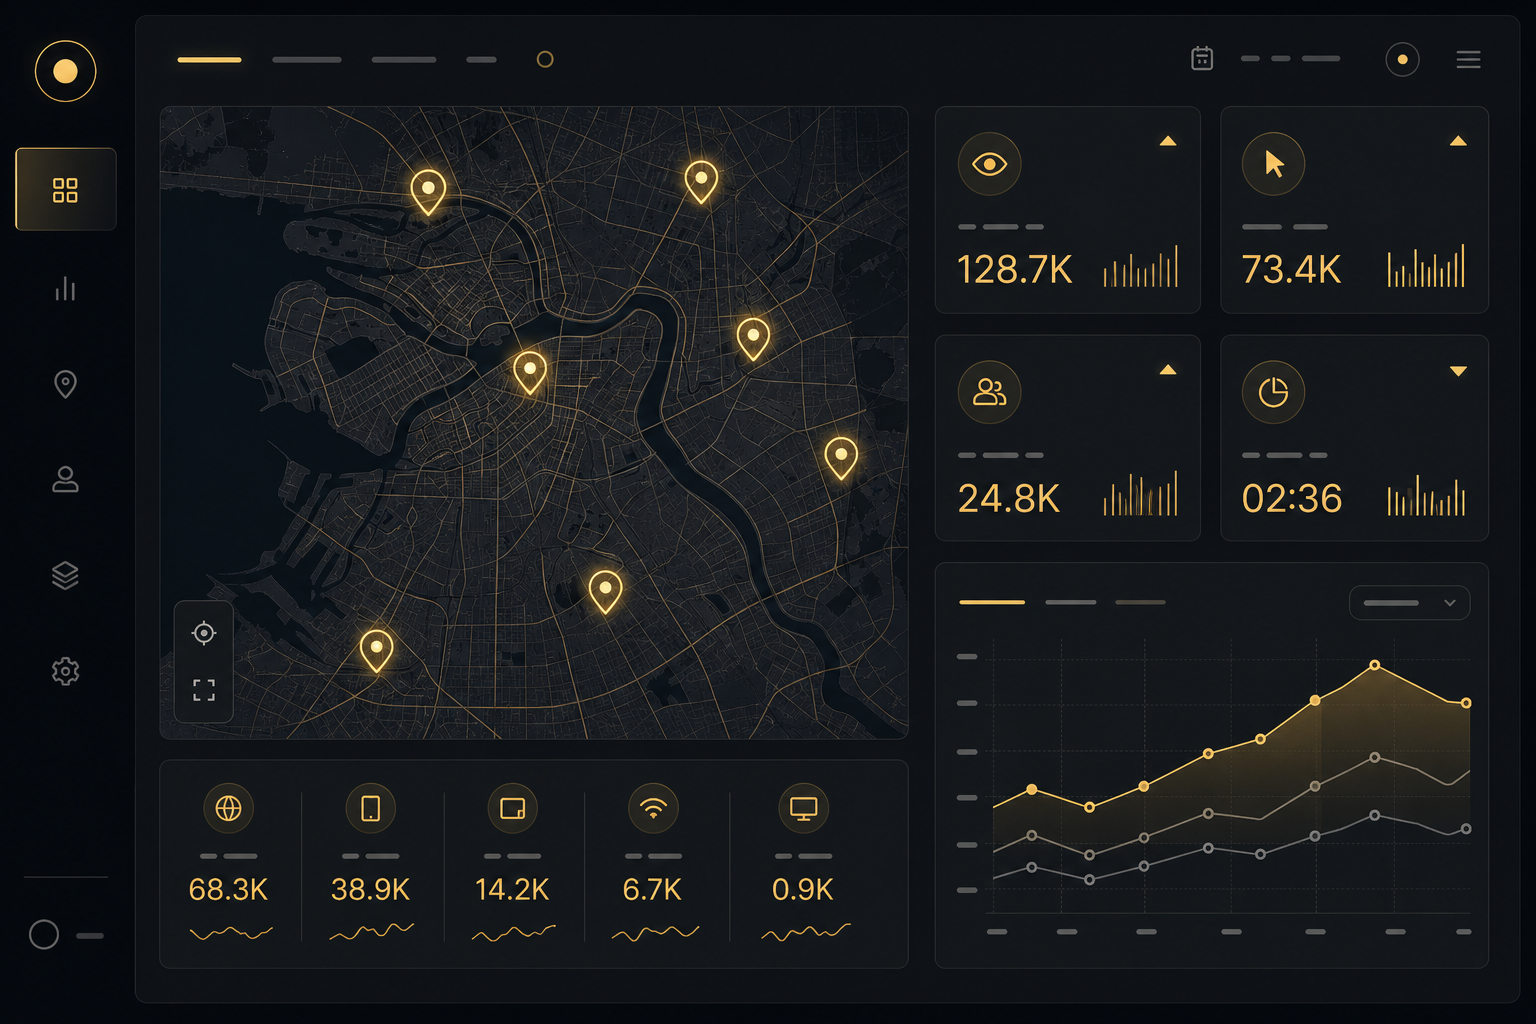Open the hamburger menu in top bar
Viewport: 1536px width, 1024px height.
[x=1468, y=60]
